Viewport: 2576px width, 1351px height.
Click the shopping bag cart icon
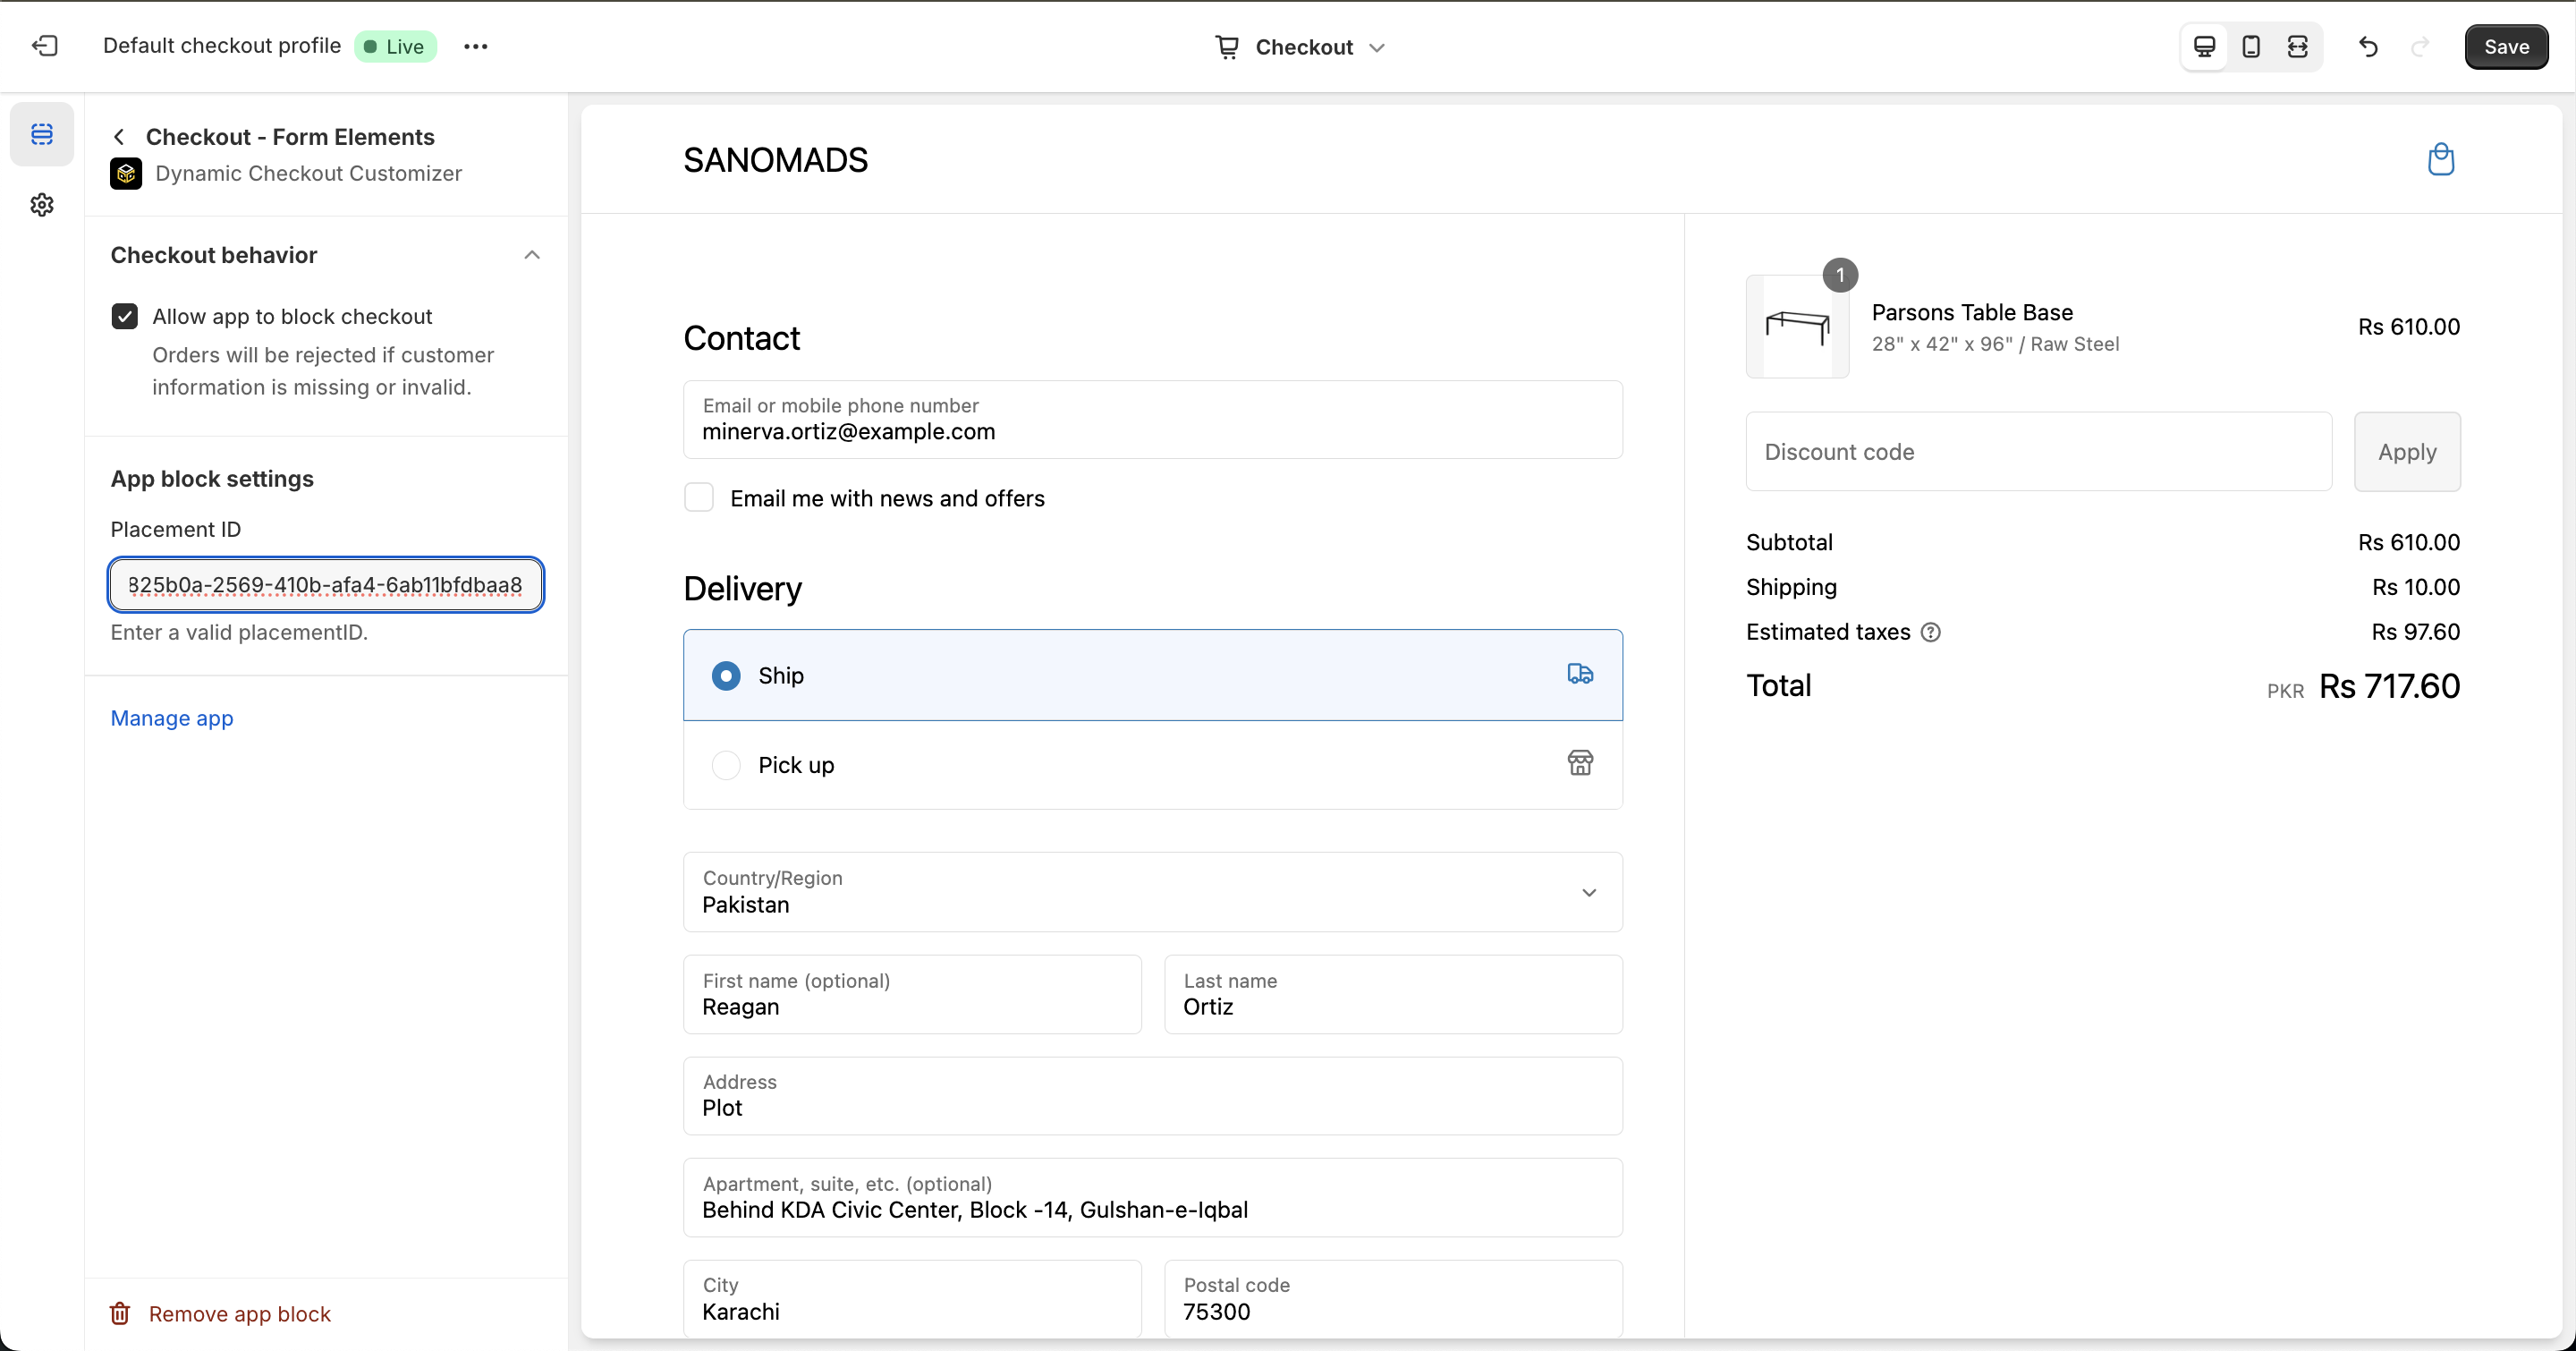(x=2441, y=160)
